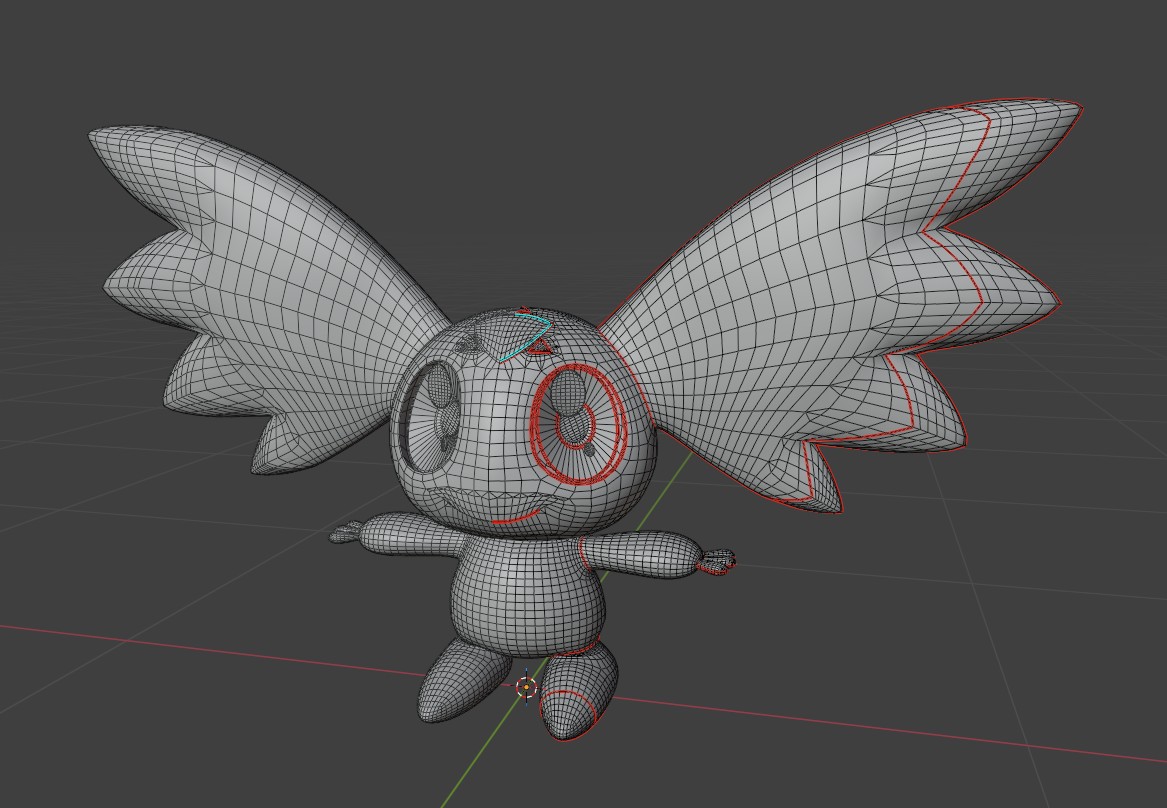Select the hand without red seam edges
The width and height of the screenshot is (1167, 808).
pos(346,532)
